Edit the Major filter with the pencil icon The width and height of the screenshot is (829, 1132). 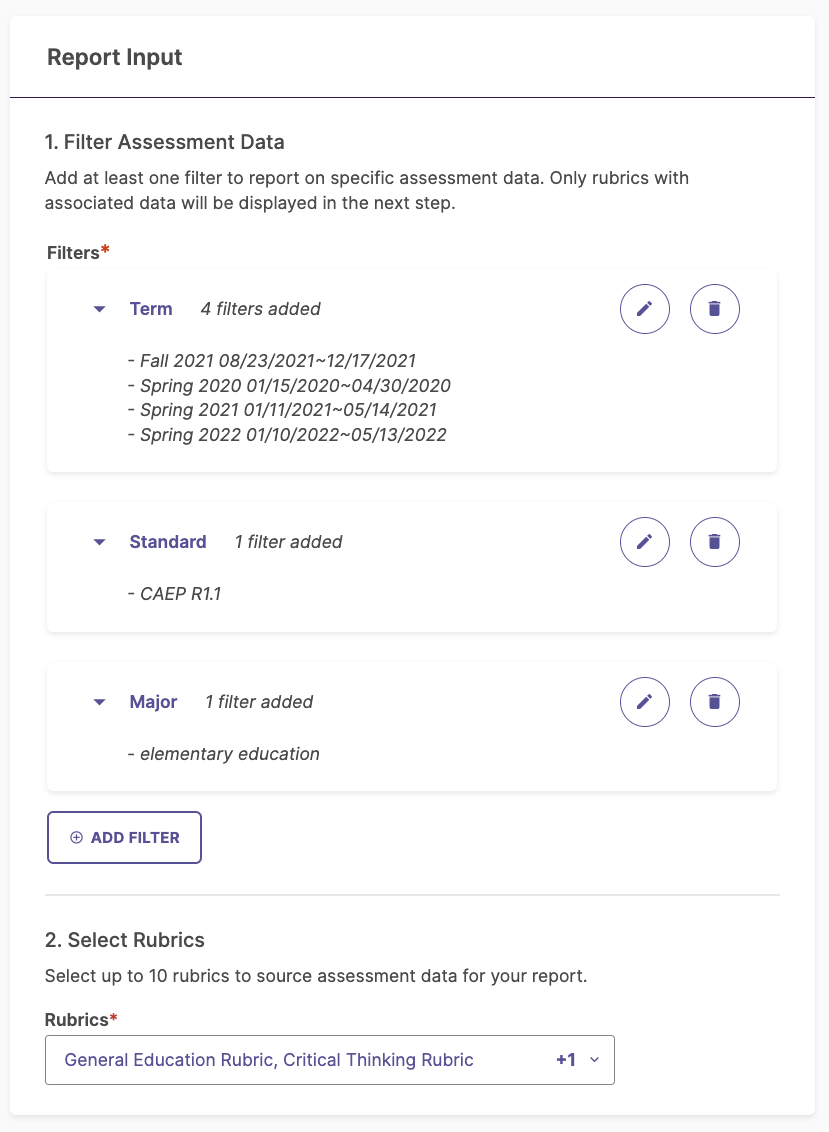(645, 702)
